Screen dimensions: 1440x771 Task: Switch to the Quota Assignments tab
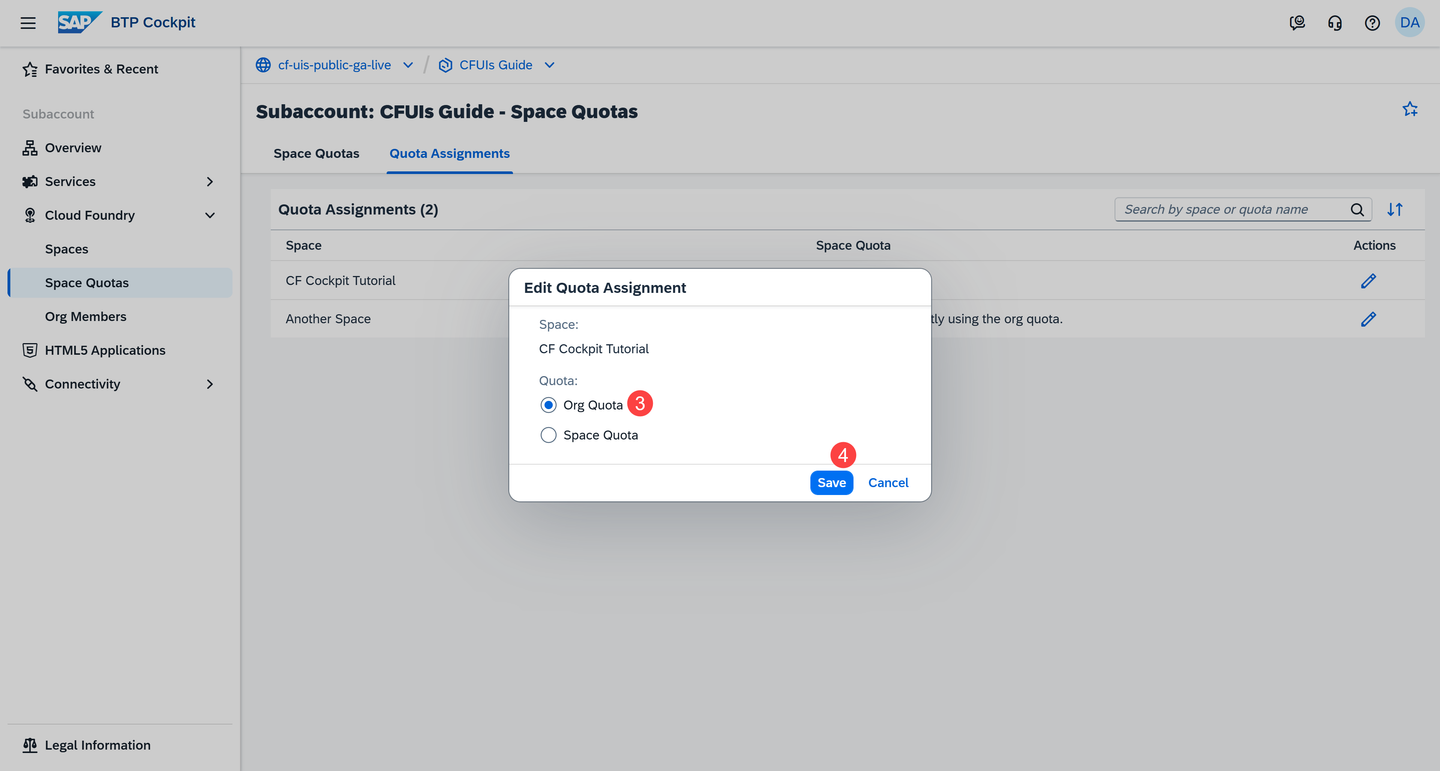[450, 154]
